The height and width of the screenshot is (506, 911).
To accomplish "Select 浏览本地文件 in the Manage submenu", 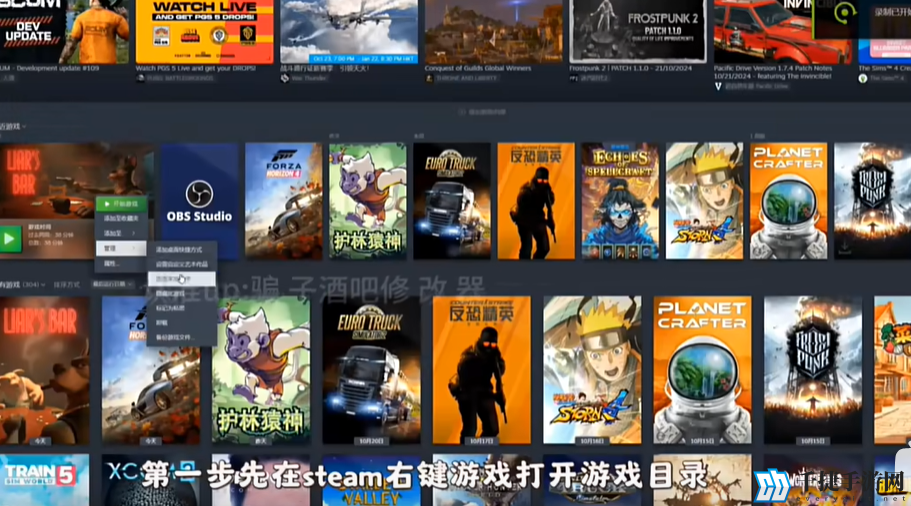I will [x=182, y=279].
